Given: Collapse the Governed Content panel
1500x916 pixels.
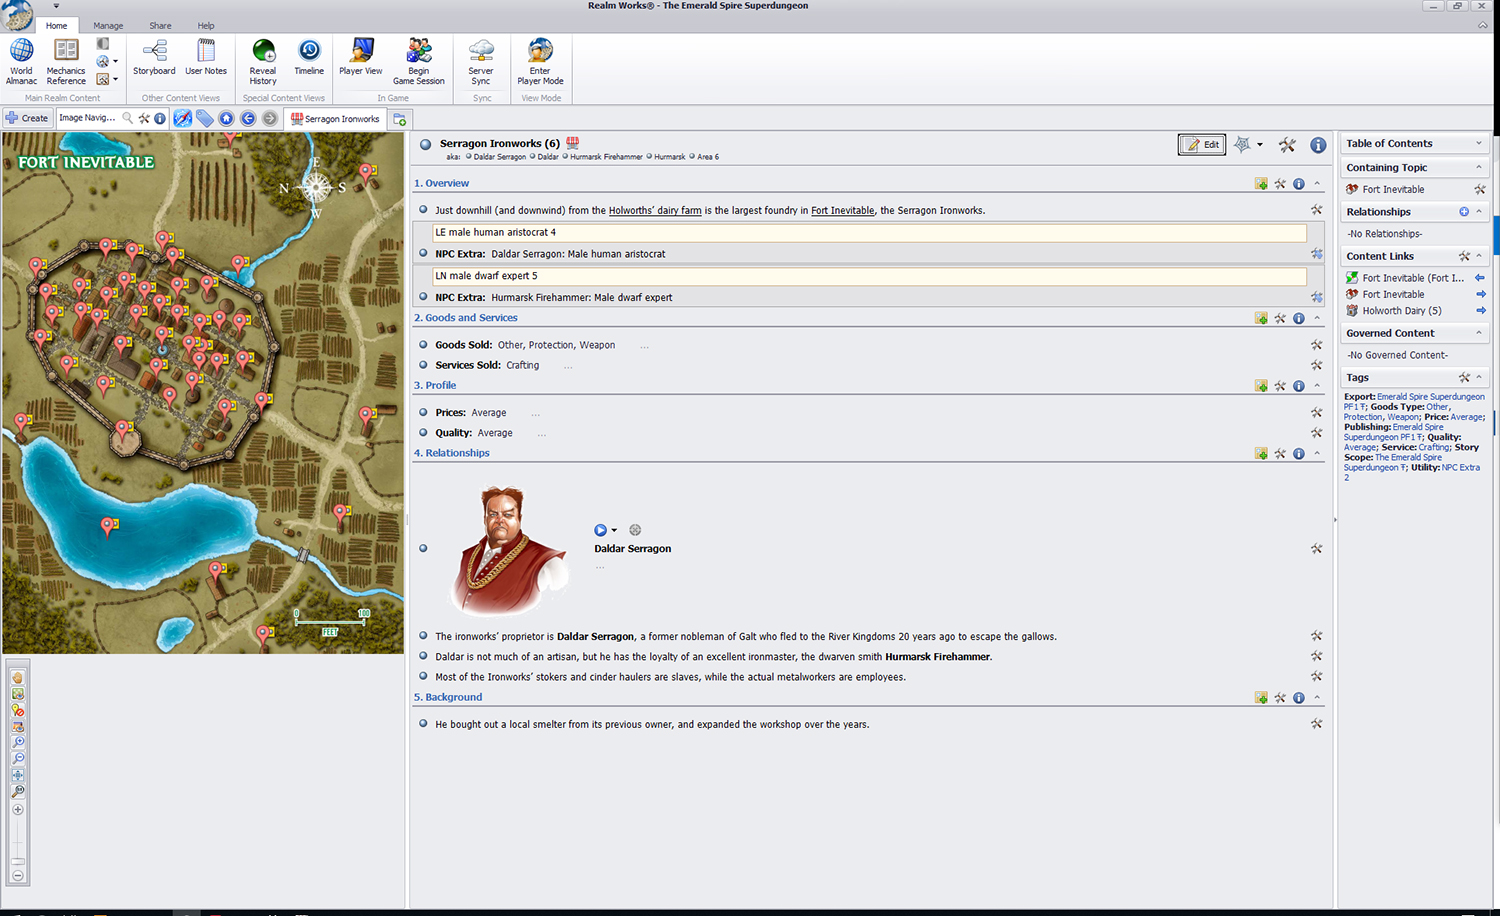Looking at the screenshot, I should 1479,333.
